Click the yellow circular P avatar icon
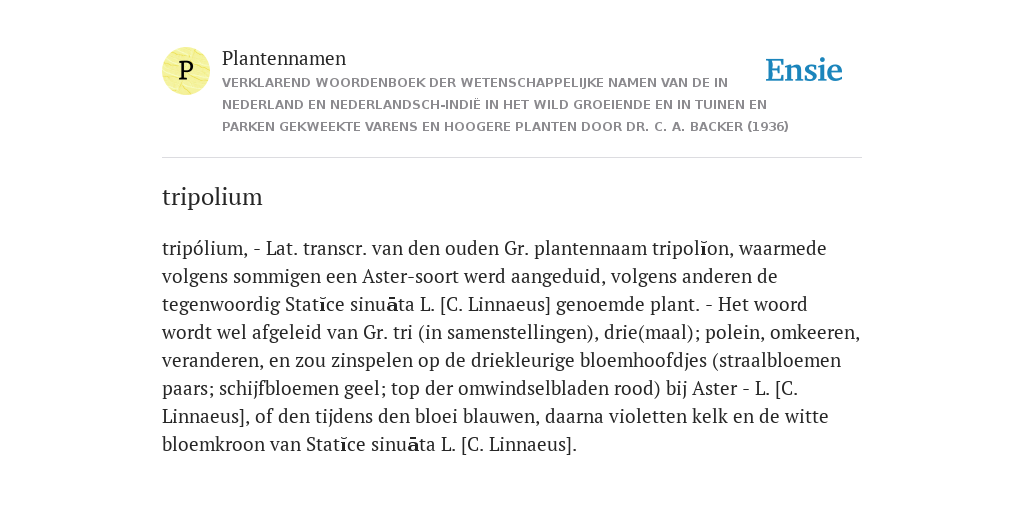The height and width of the screenshot is (512, 1024). (x=186, y=71)
